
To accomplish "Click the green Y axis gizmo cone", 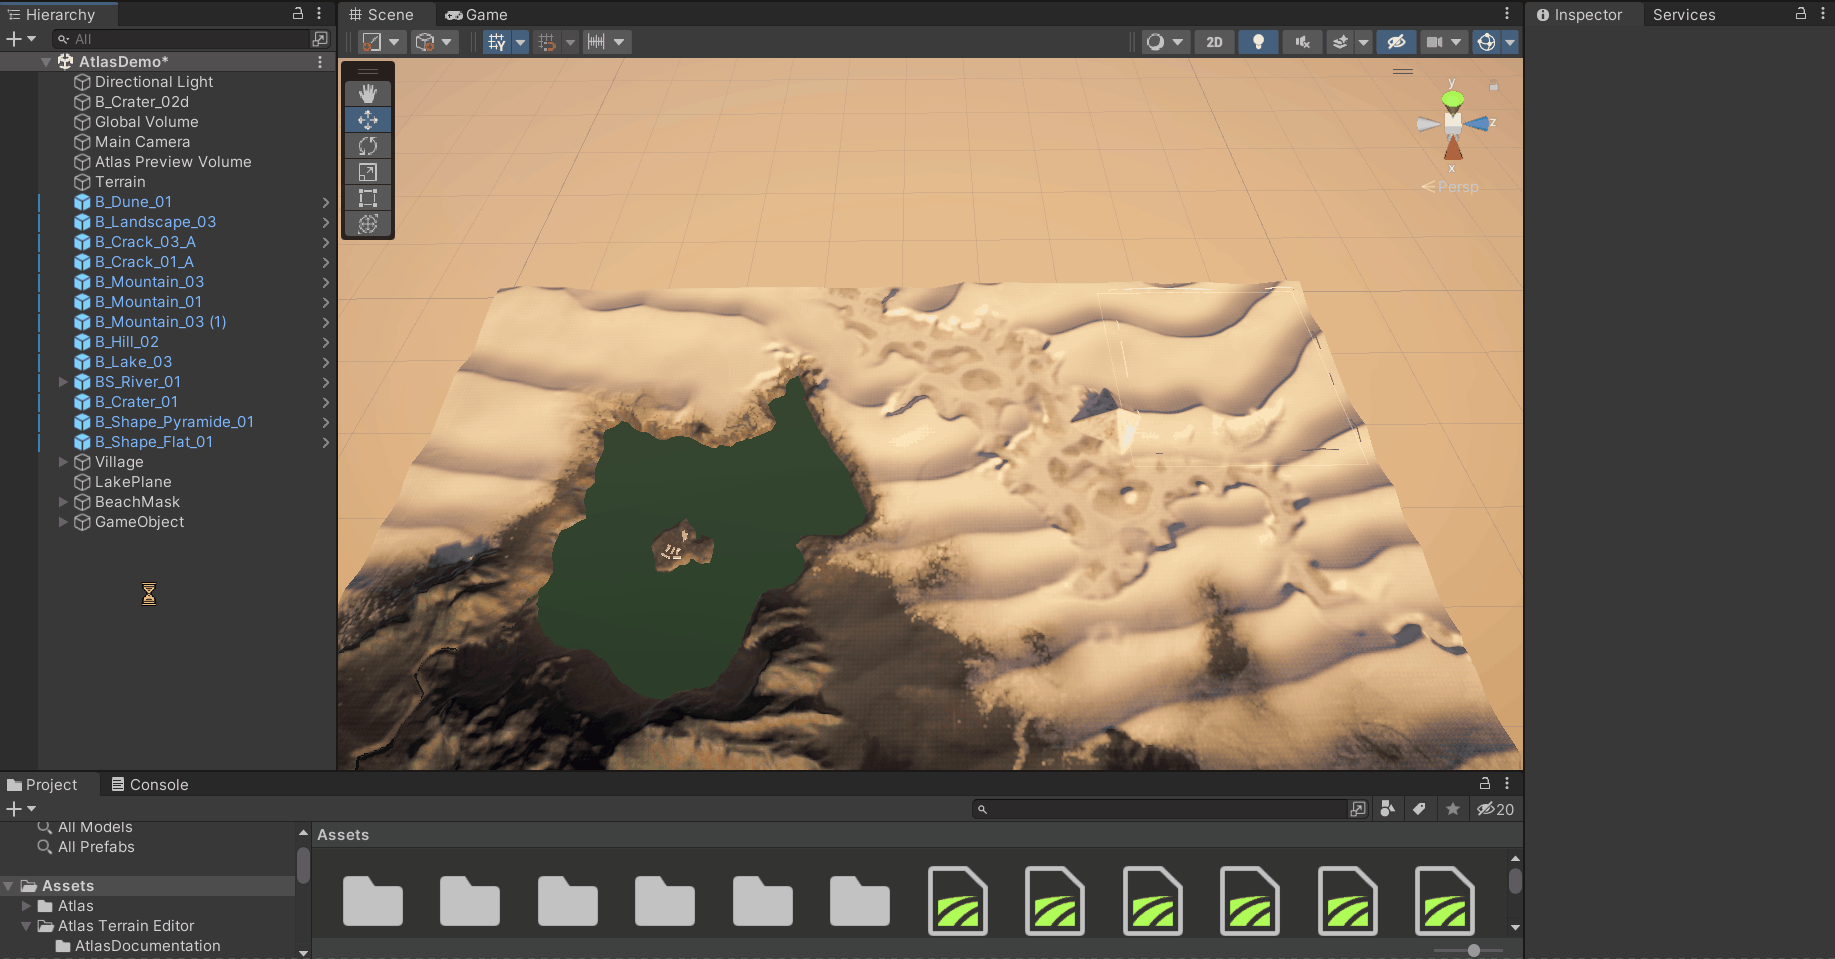I will tap(1453, 99).
